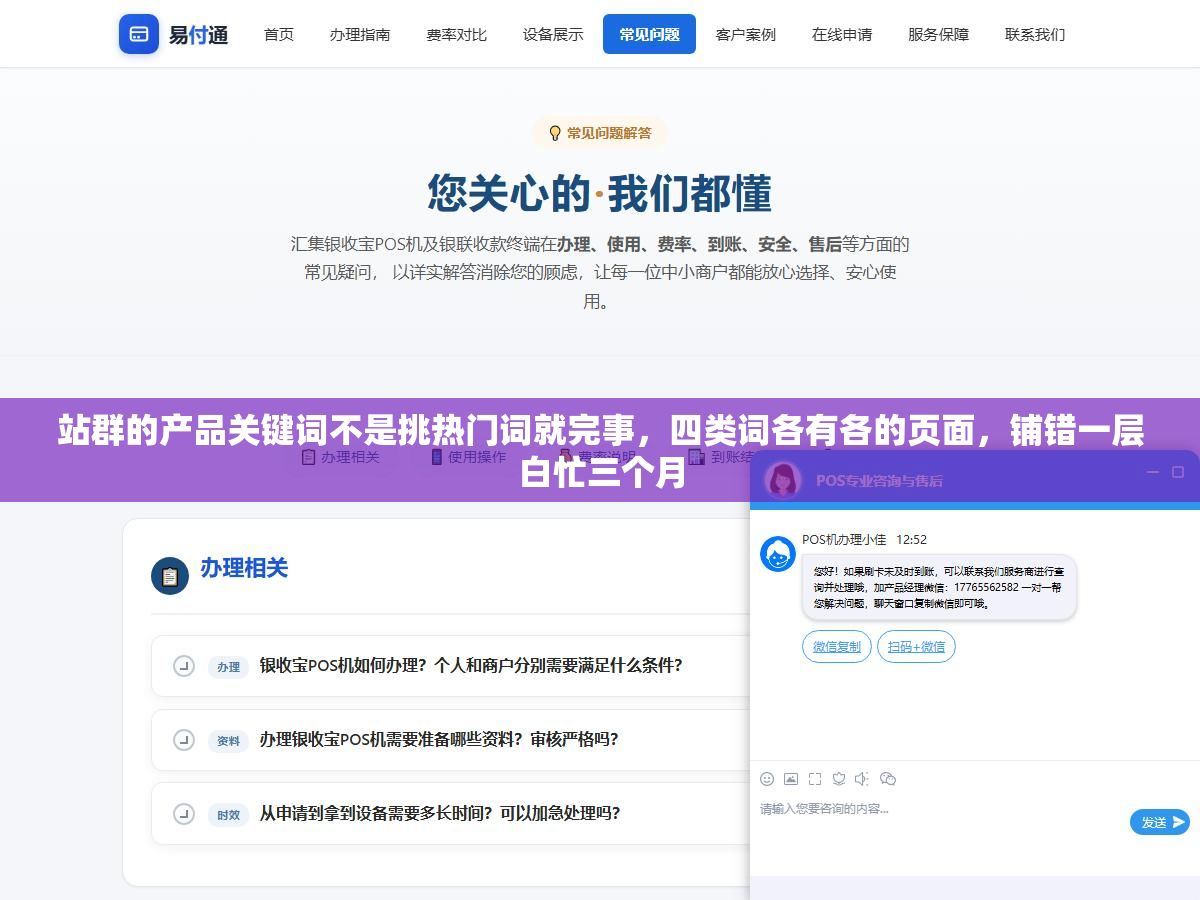Switch to the 使用操作 category tab
This screenshot has height=900, width=1200.
click(468, 457)
